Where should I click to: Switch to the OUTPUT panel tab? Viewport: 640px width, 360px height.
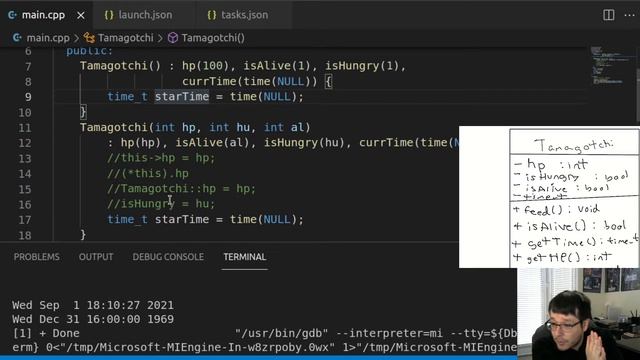96,257
